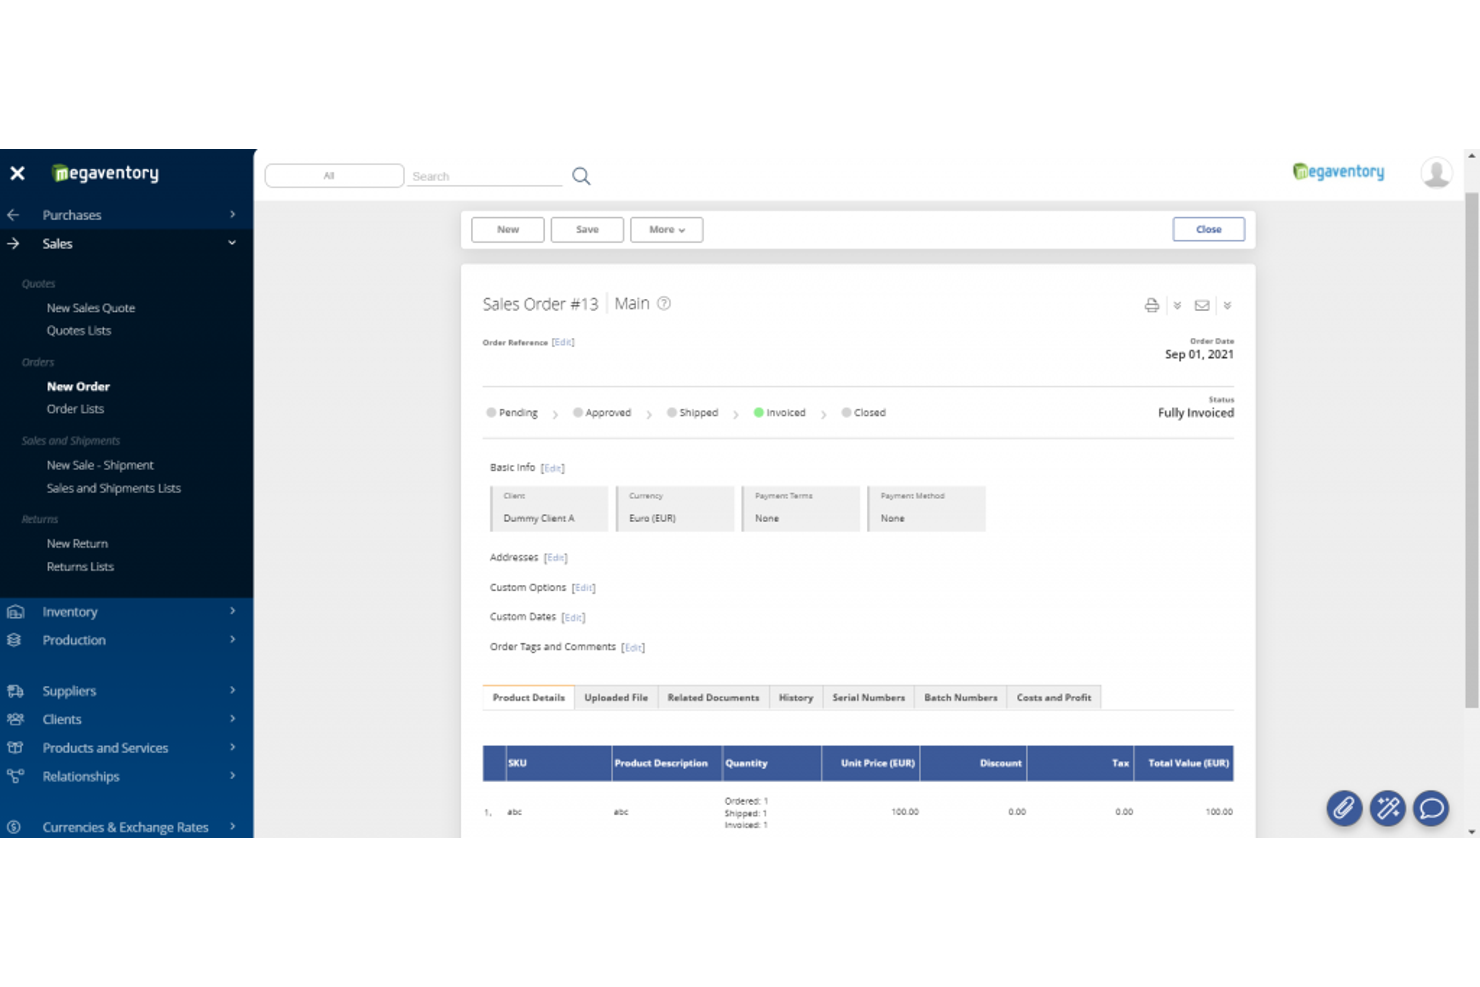Open New Sales Quote in sidebar
The image size is (1480, 987).
tap(91, 308)
